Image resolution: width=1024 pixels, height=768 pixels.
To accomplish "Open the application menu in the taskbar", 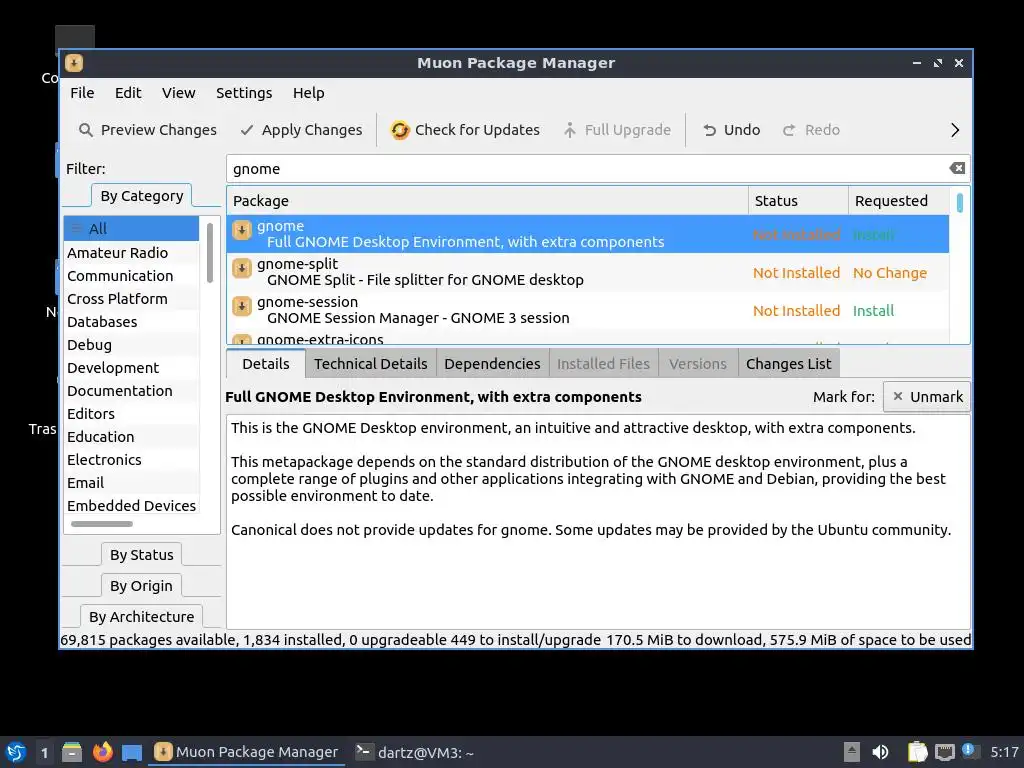I will (16, 752).
